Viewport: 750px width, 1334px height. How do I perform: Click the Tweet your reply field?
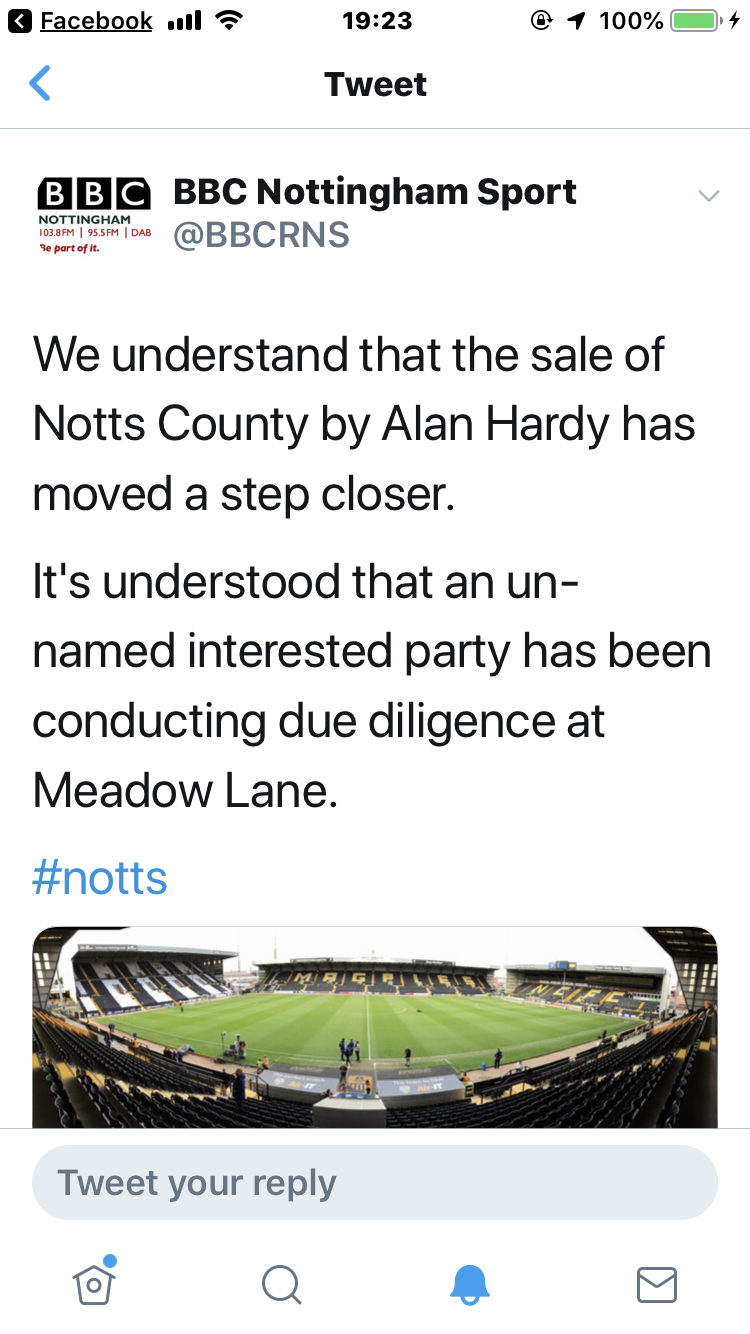click(x=375, y=1183)
